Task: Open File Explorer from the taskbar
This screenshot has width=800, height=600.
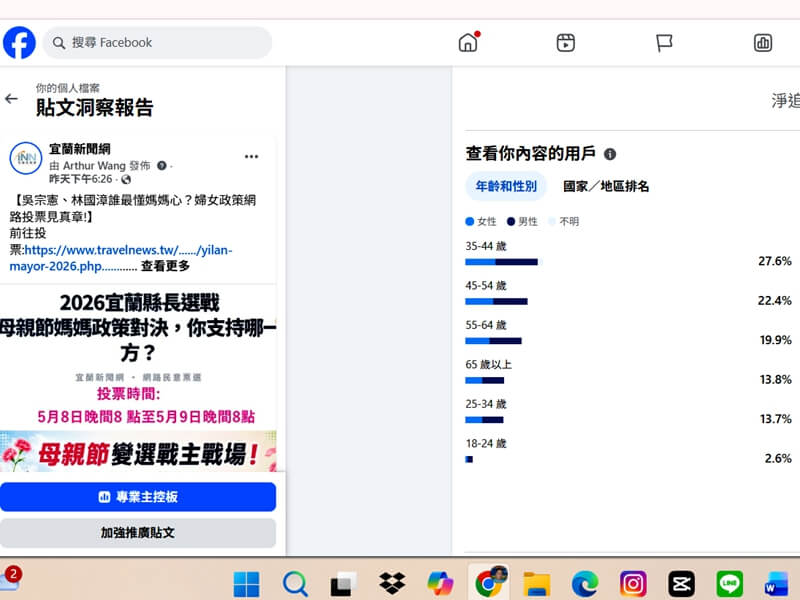Action: click(x=537, y=584)
